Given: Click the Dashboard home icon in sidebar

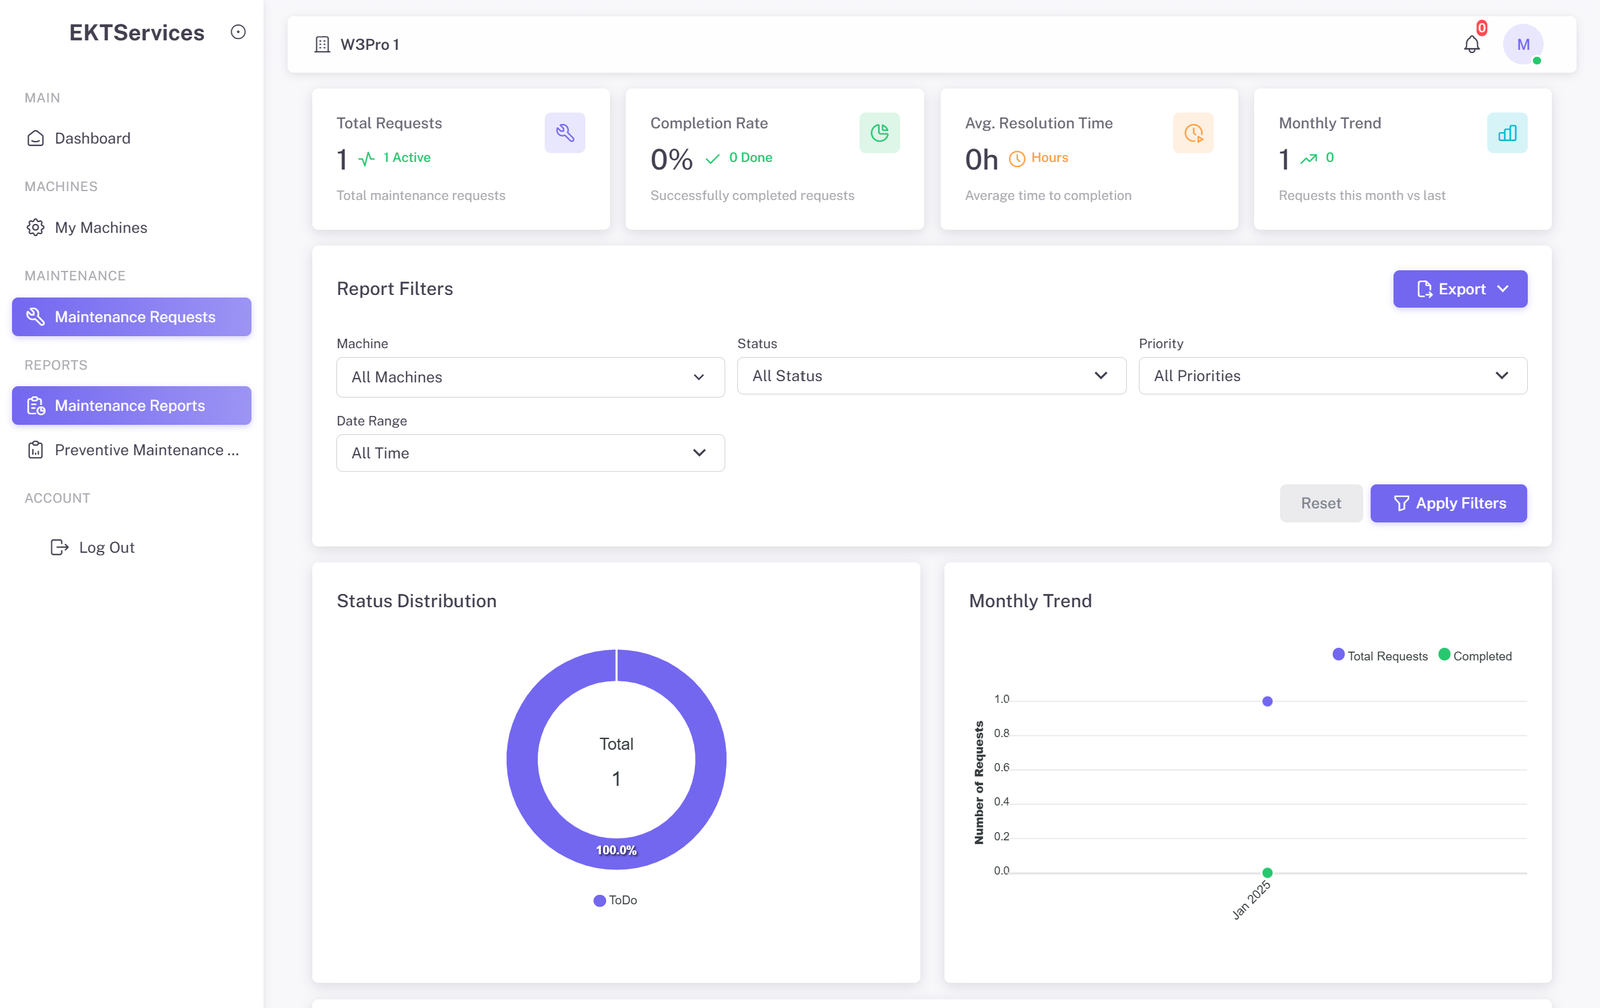Looking at the screenshot, I should [x=36, y=138].
